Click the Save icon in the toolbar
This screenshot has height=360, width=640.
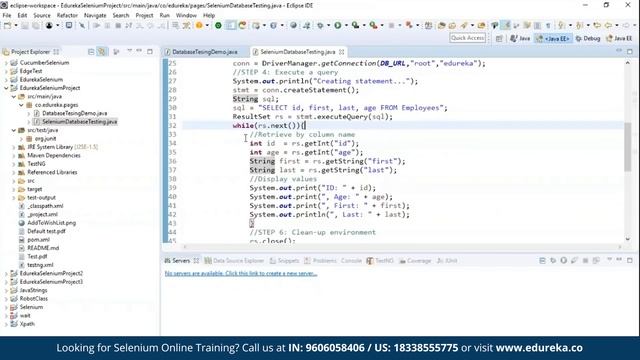pyautogui.click(x=25, y=25)
